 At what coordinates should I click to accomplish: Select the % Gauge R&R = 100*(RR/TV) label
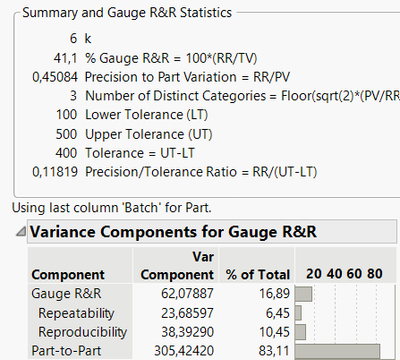pos(171,58)
